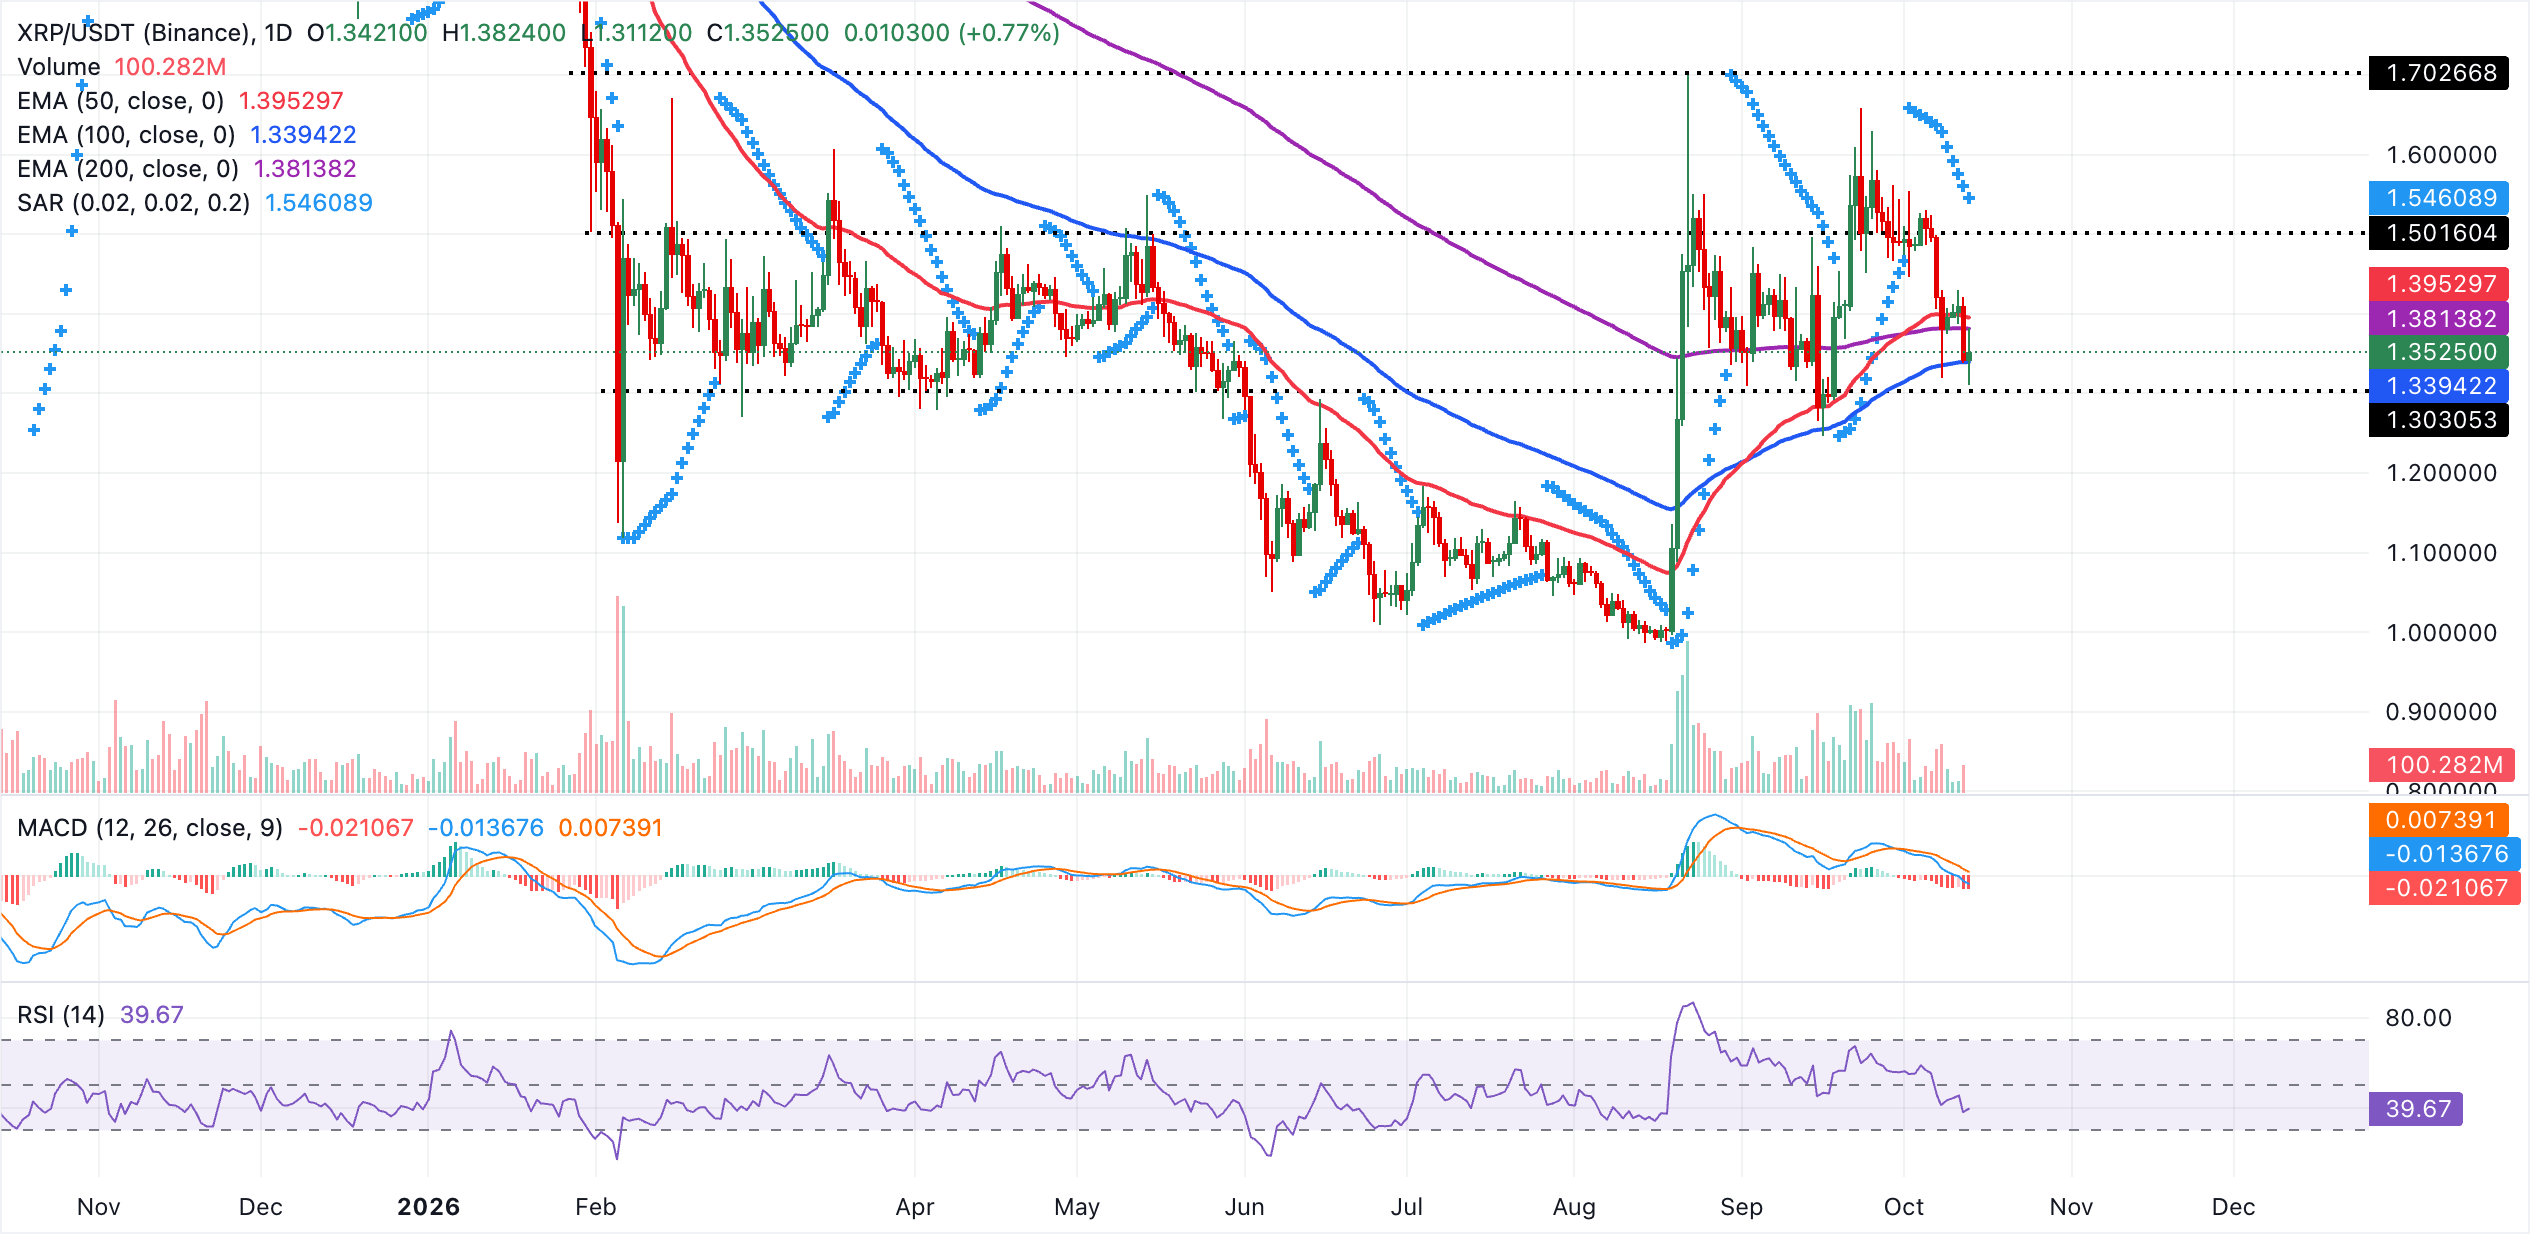
Task: Click the XRP/USDT (Binance), 1D symbol title
Action: pos(155,33)
